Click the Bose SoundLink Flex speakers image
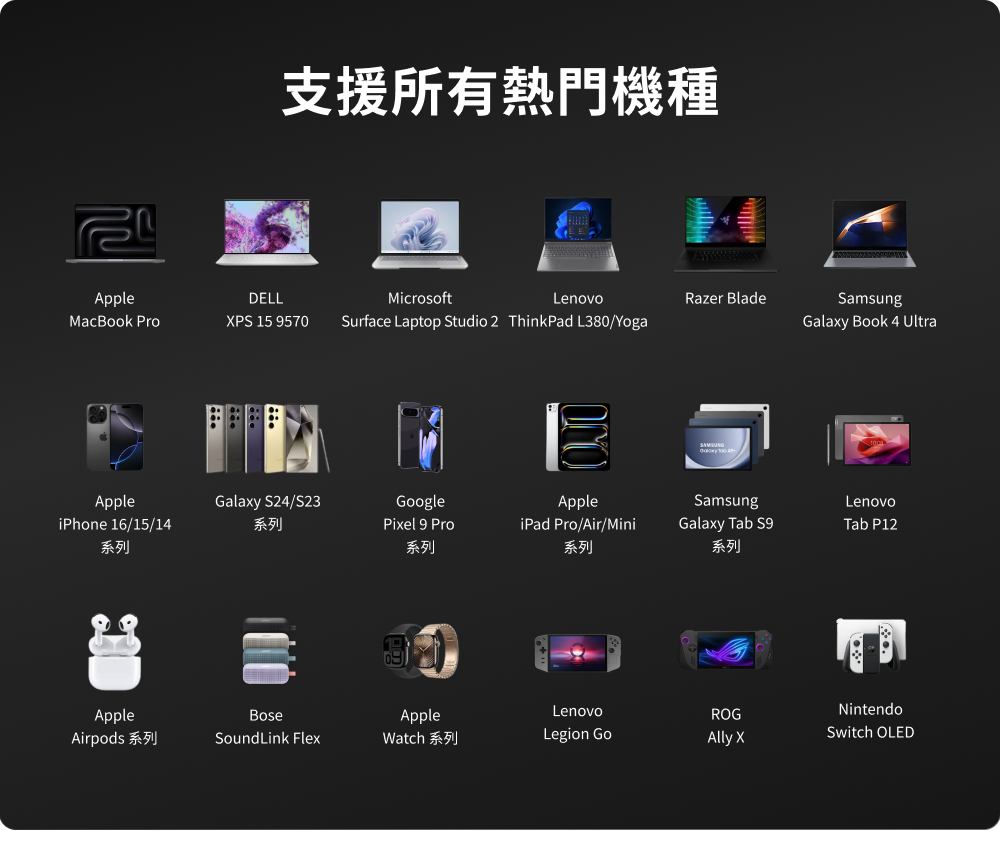The width and height of the screenshot is (1000, 842). [268, 651]
